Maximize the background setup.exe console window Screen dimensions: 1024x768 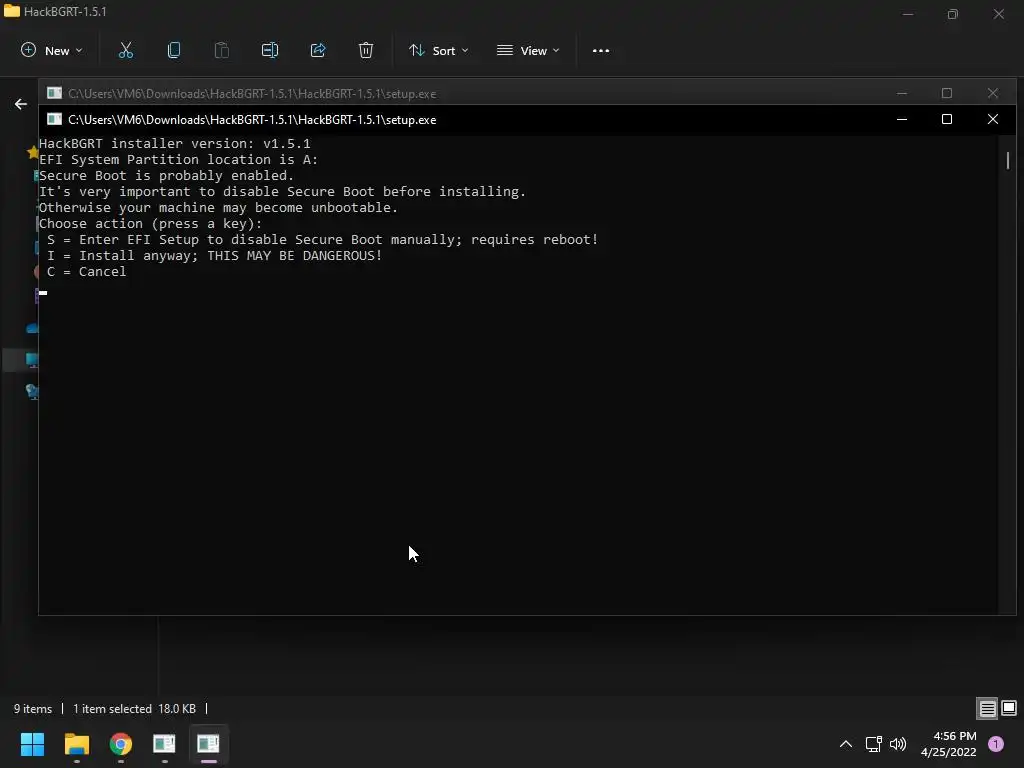coord(947,93)
